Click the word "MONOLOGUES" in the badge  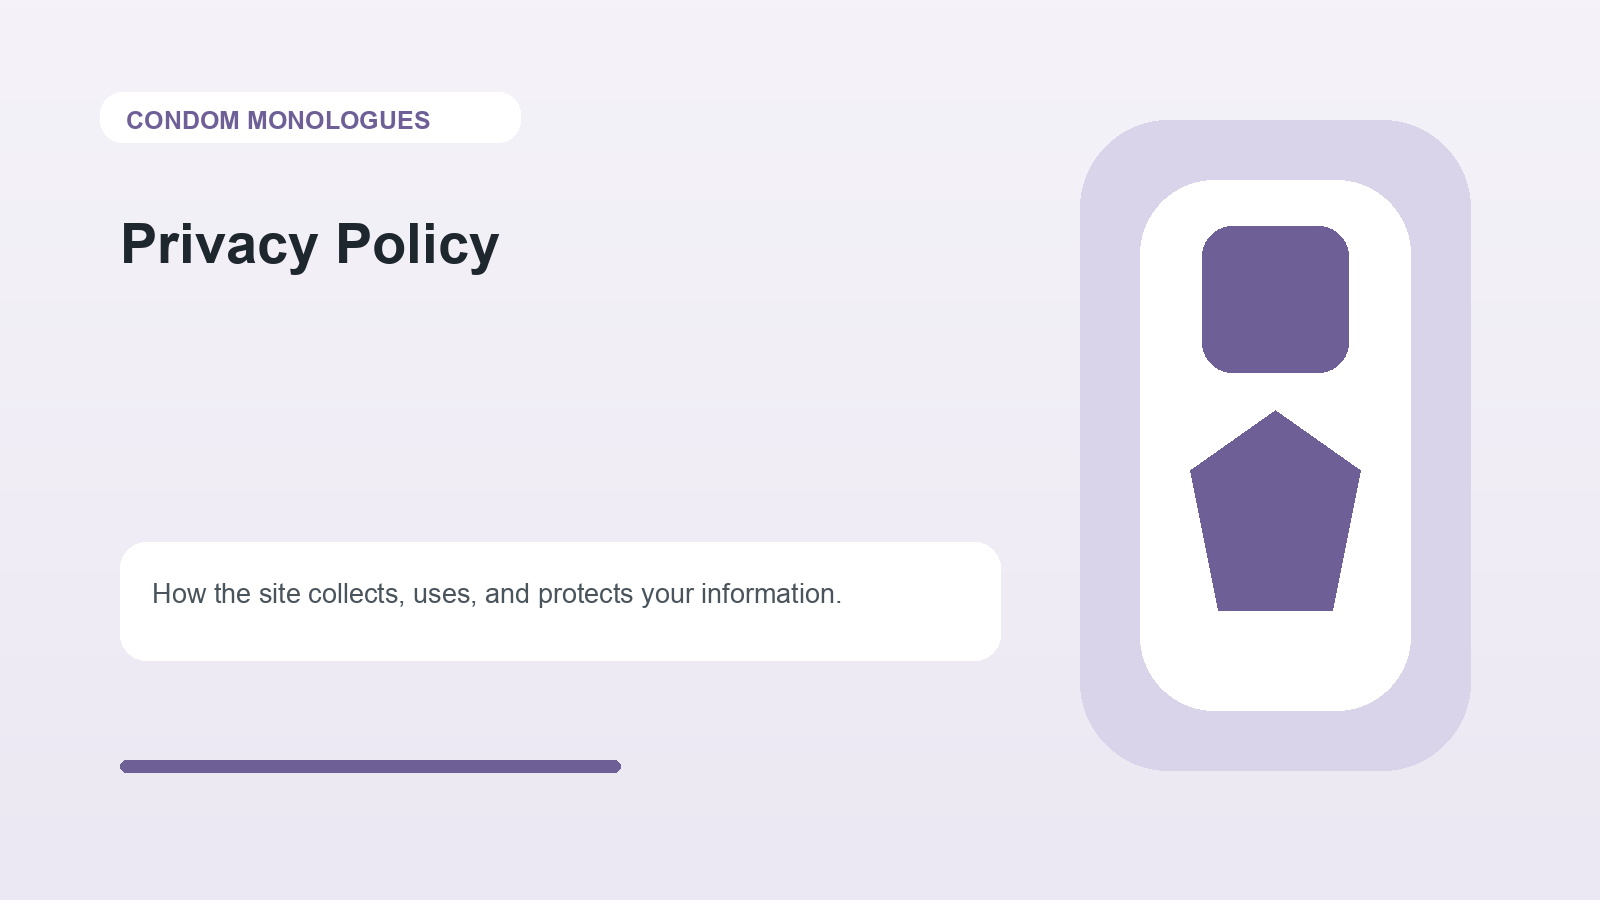[338, 120]
